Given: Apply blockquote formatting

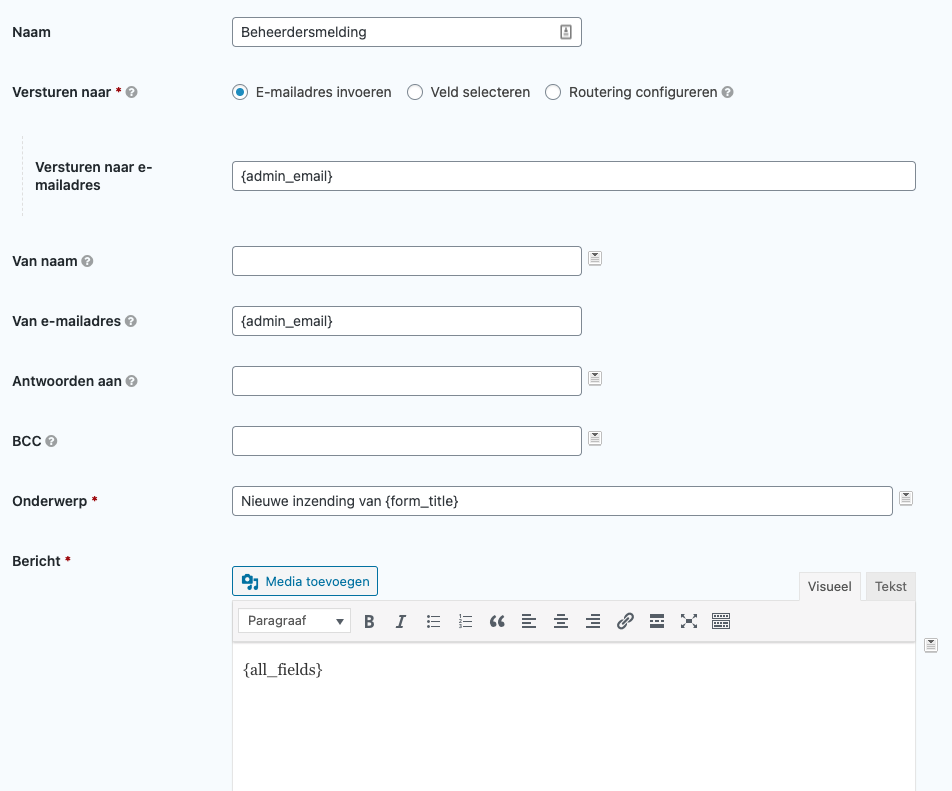Looking at the screenshot, I should pyautogui.click(x=497, y=621).
